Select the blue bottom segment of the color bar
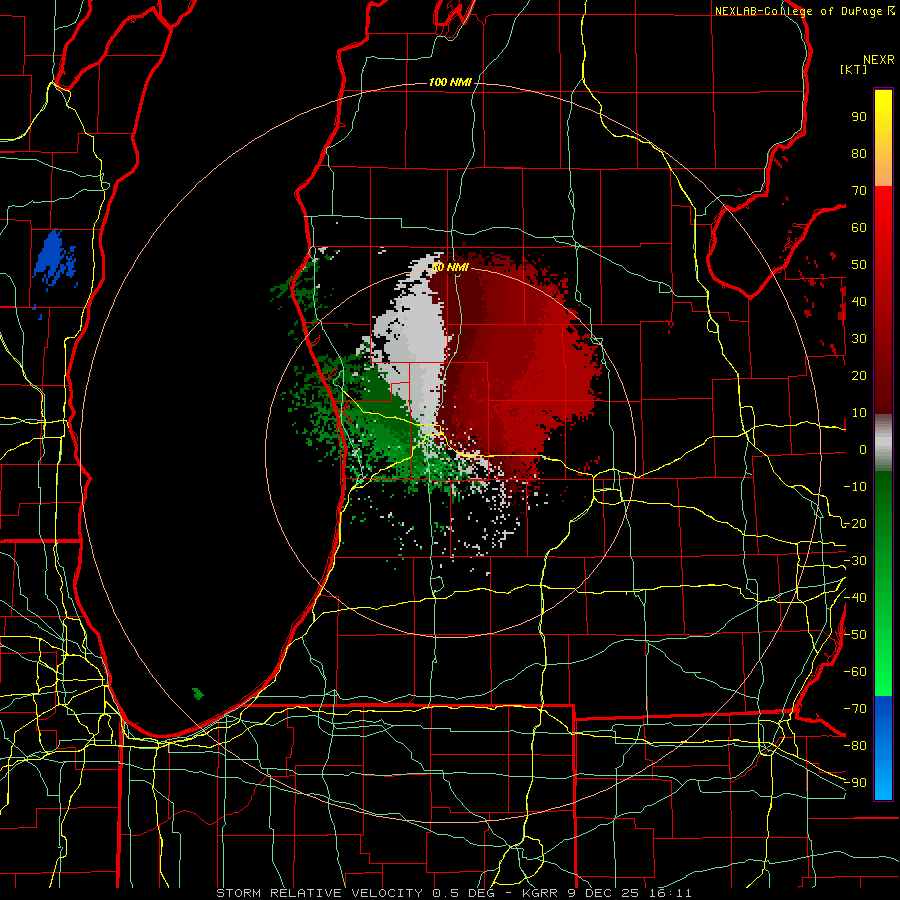Screen dimensions: 900x900 883,748
